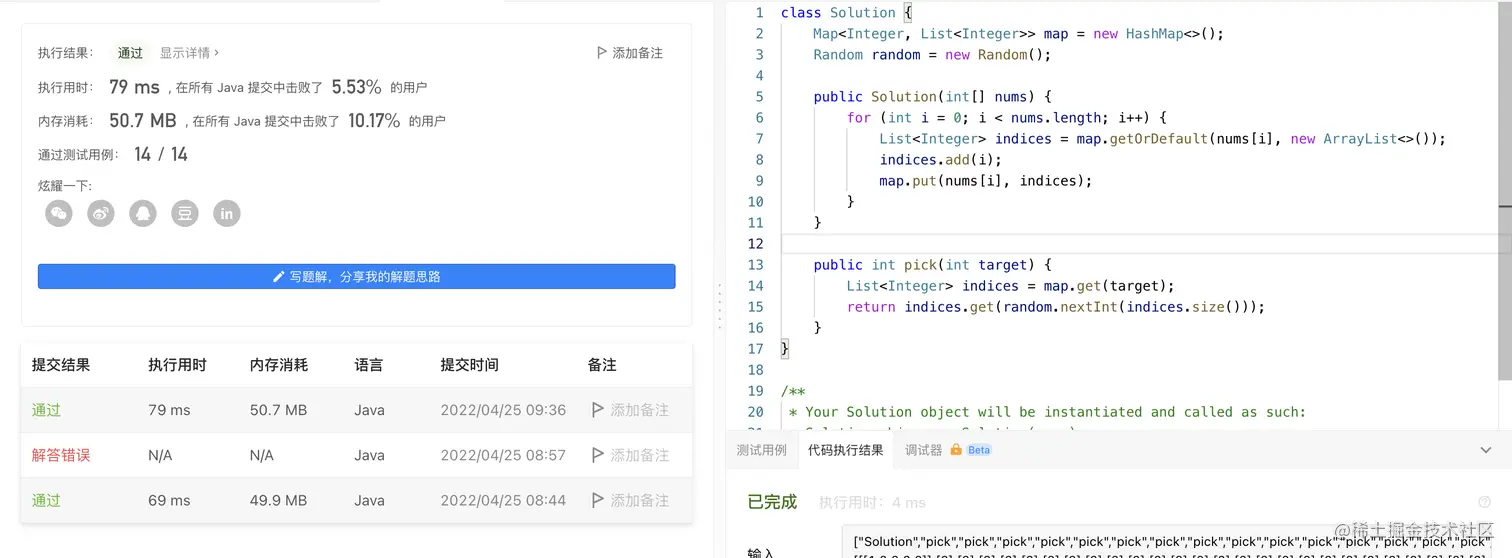
Task: Click the 5.53% runtime percentile
Action: (357, 87)
